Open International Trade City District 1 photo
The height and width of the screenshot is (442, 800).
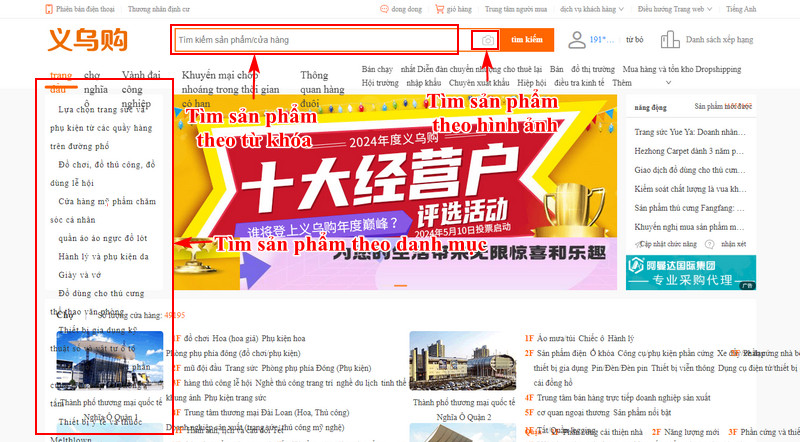pos(110,361)
